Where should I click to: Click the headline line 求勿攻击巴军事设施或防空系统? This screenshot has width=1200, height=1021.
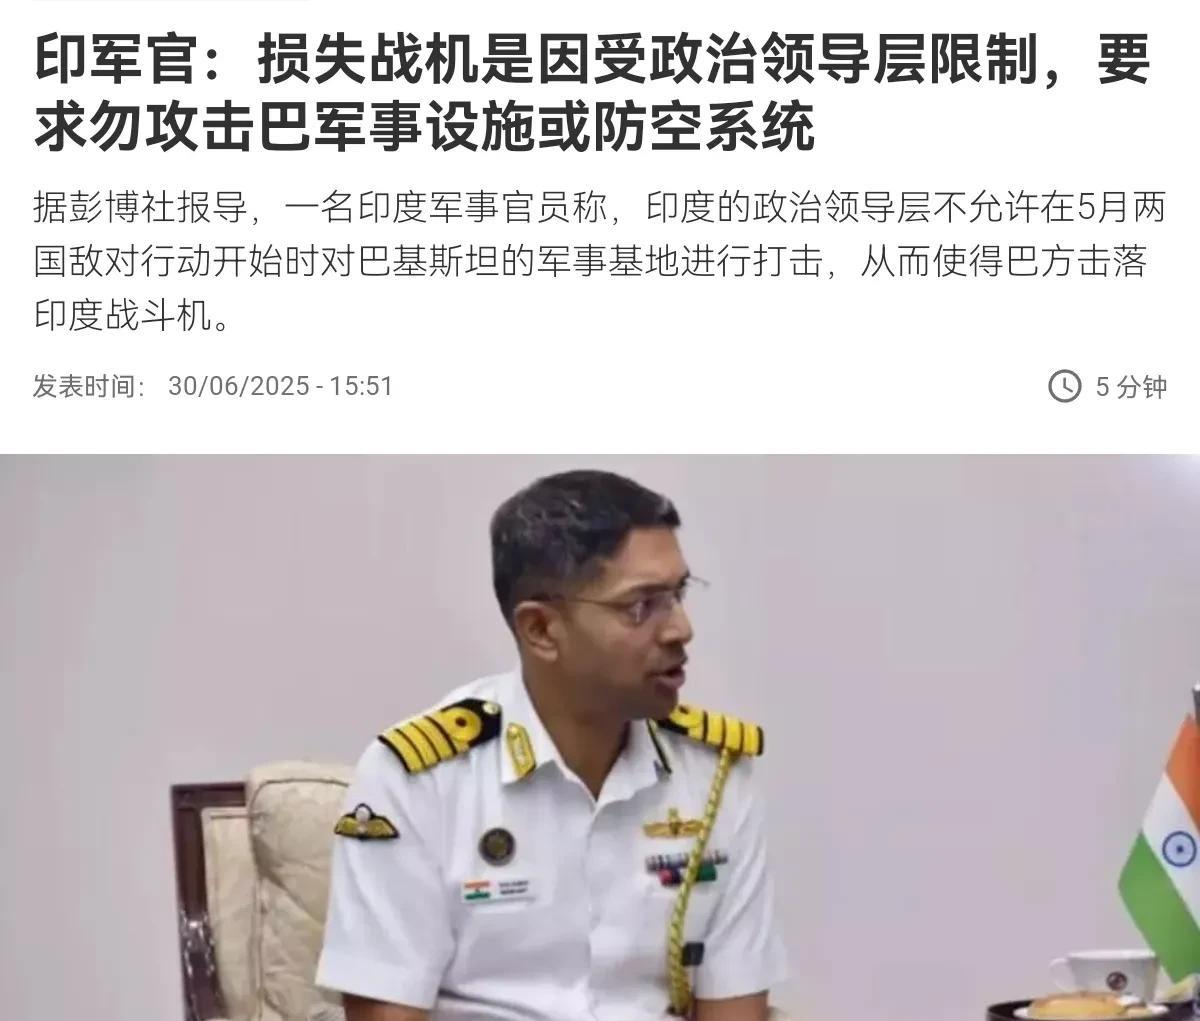(x=424, y=129)
